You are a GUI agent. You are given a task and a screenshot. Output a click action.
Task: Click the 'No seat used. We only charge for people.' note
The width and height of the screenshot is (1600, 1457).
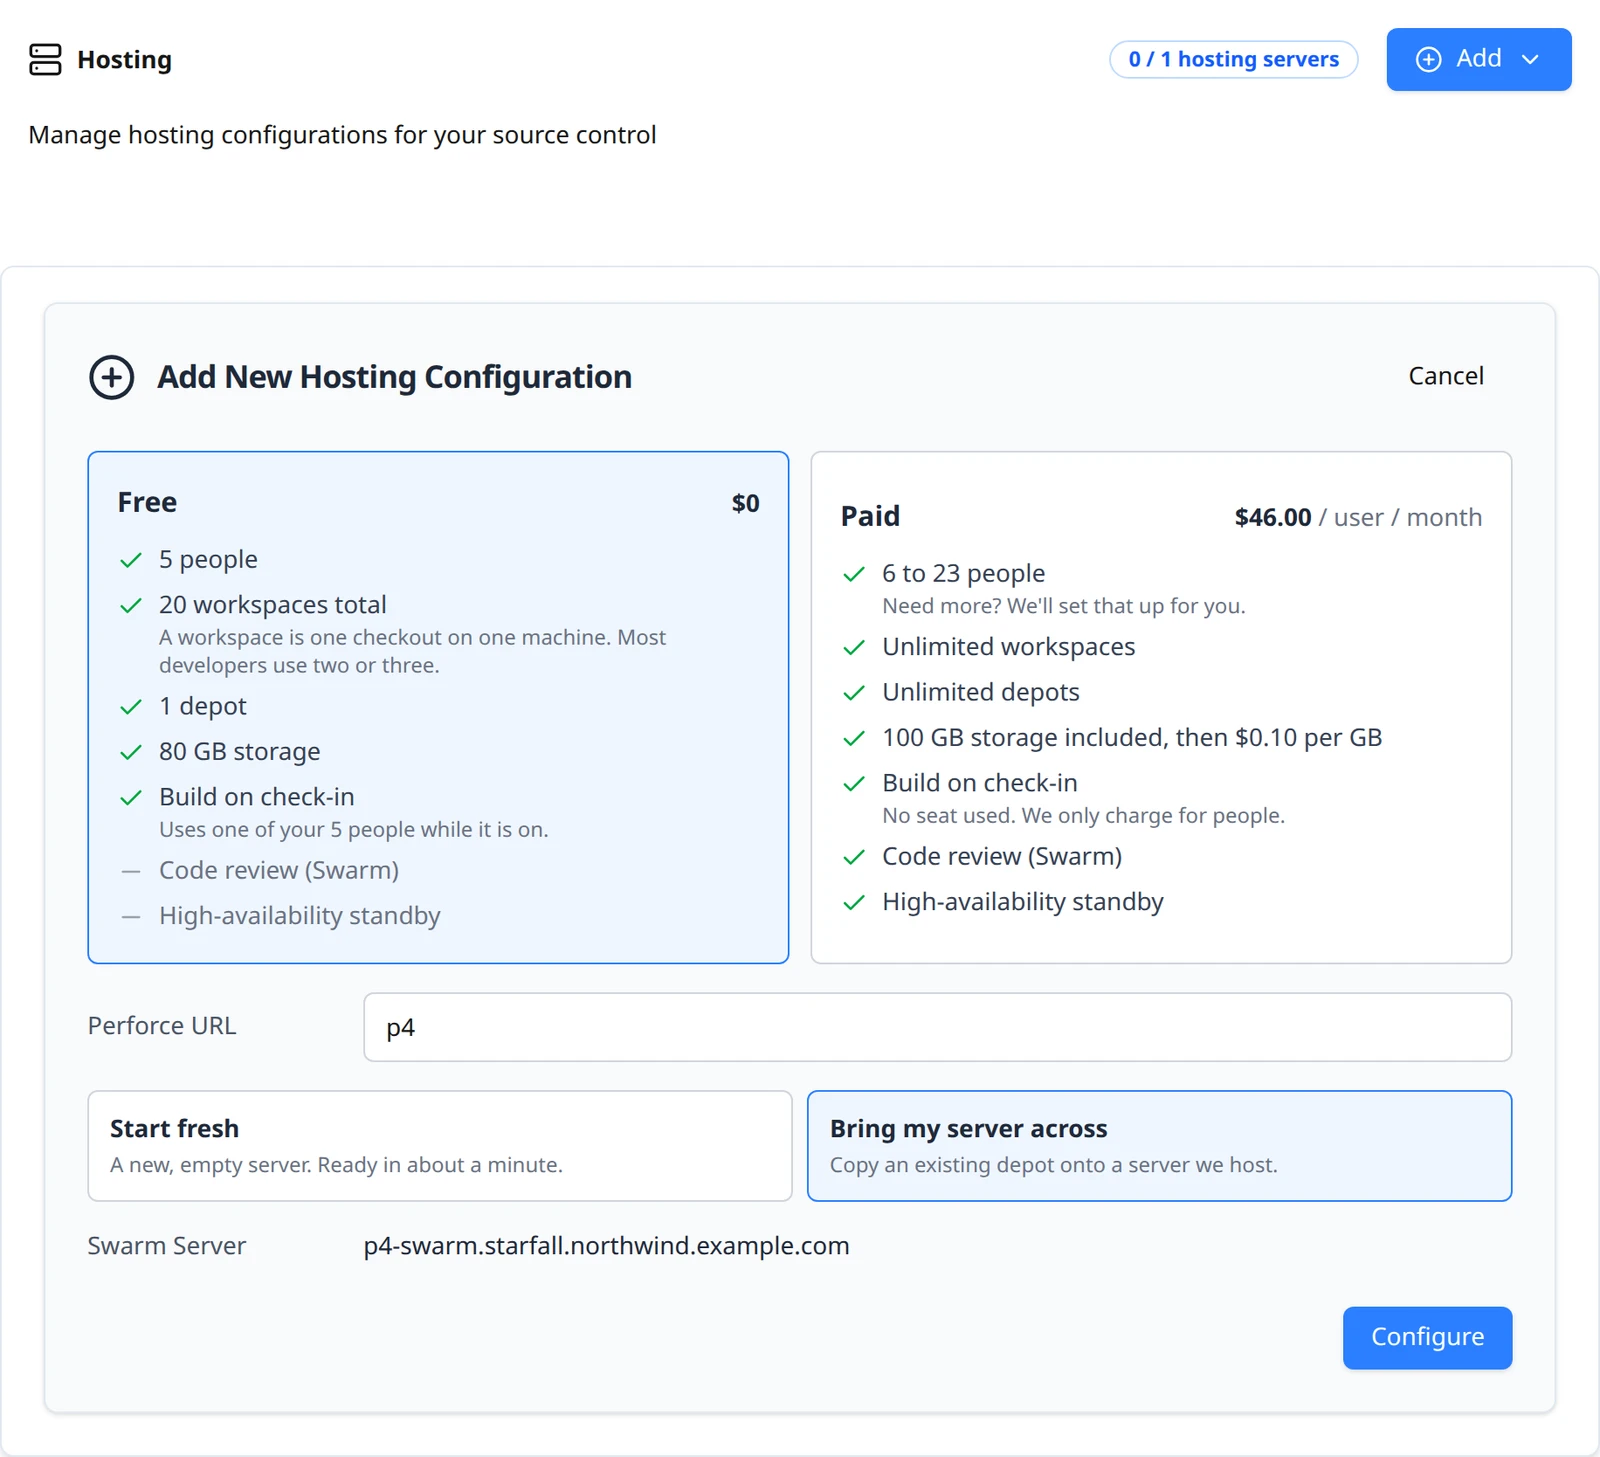click(x=1083, y=816)
